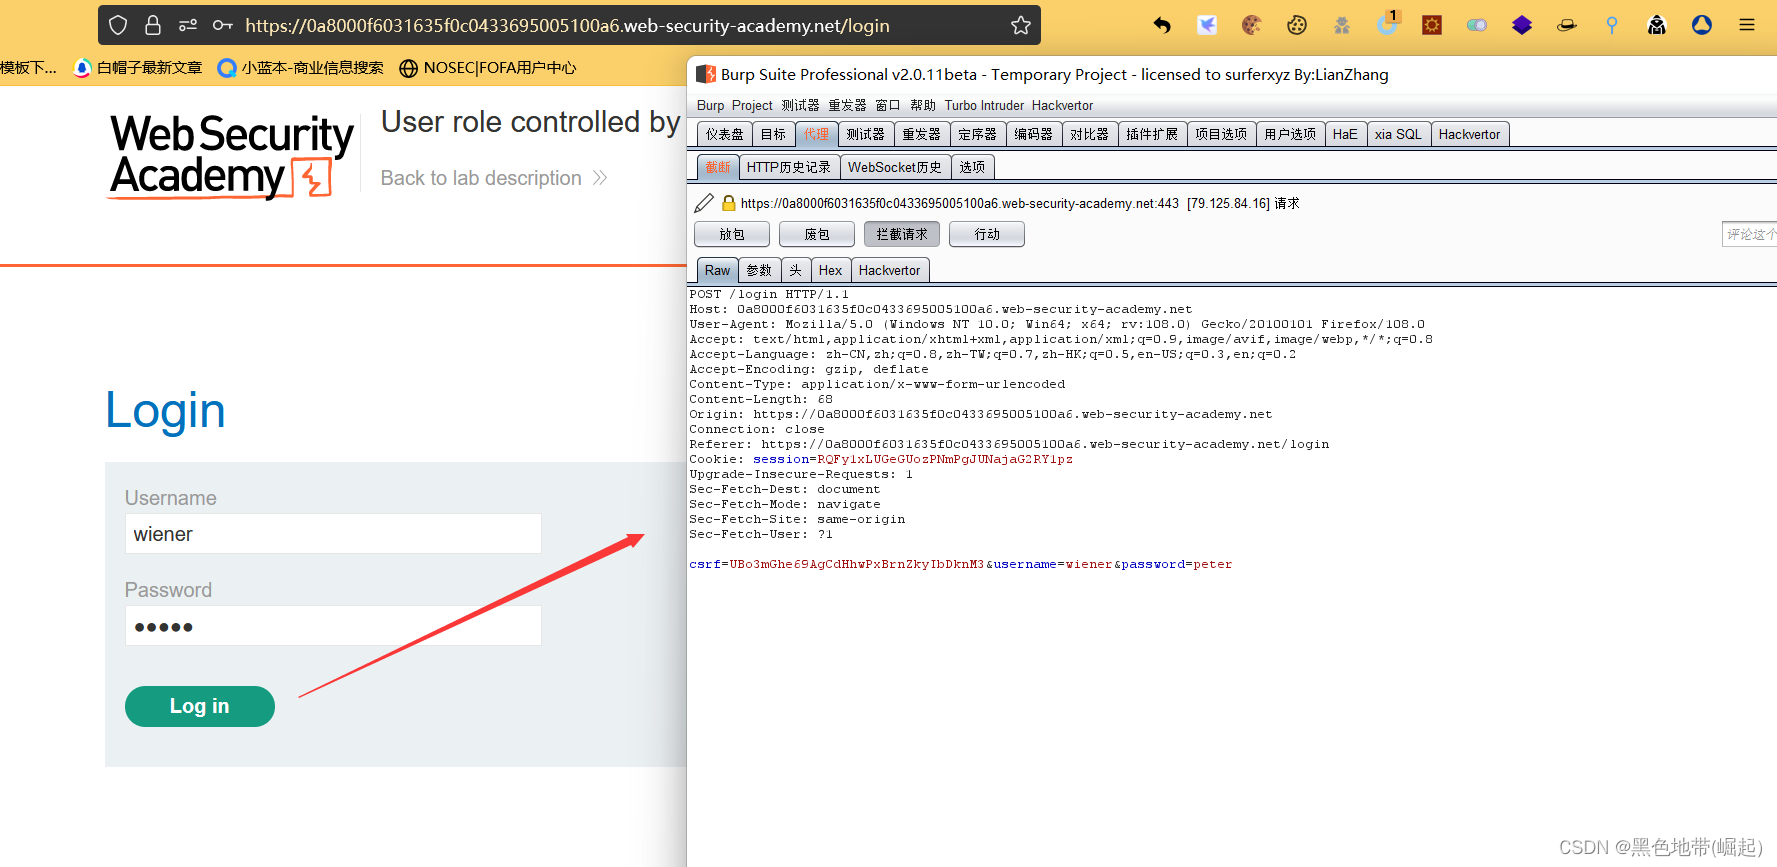Click into the Username input field
This screenshot has height=867, width=1777.
(333, 534)
